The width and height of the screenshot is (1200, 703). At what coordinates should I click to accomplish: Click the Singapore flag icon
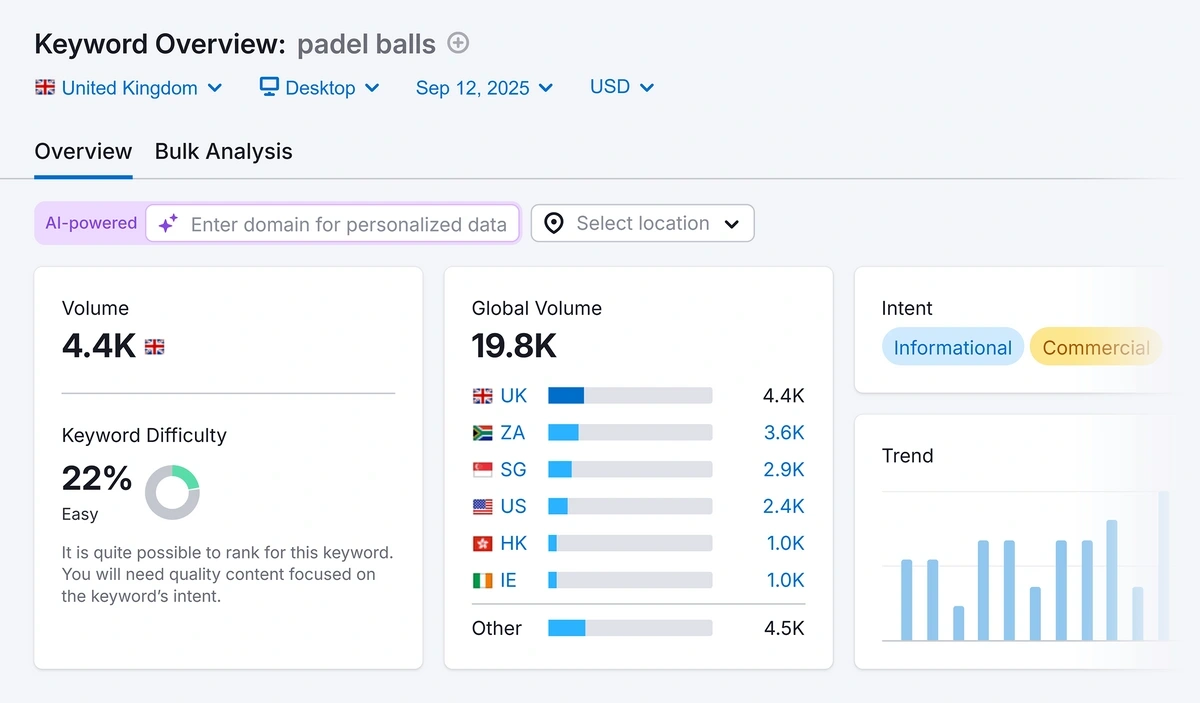pos(483,470)
